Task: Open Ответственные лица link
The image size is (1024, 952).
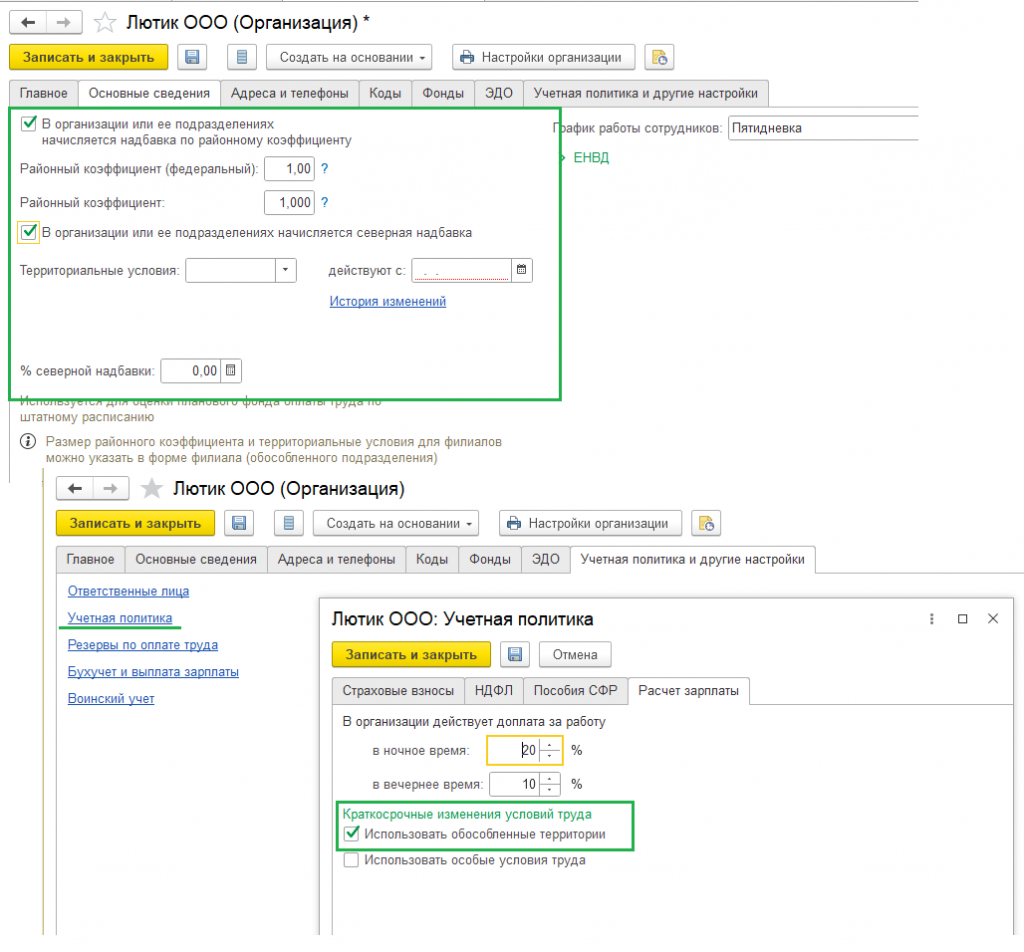Action: pyautogui.click(x=129, y=591)
